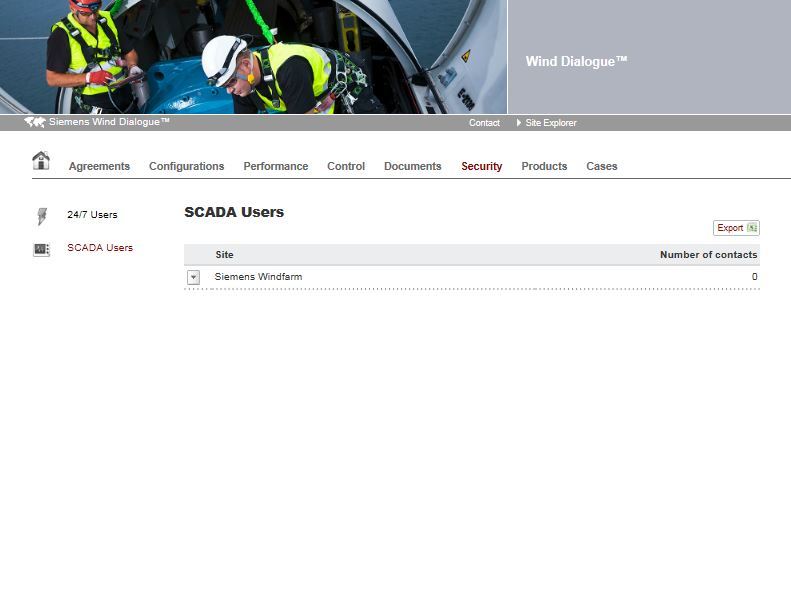The height and width of the screenshot is (596, 791).
Task: Select the SCADA Users monitor icon
Action: [41, 249]
